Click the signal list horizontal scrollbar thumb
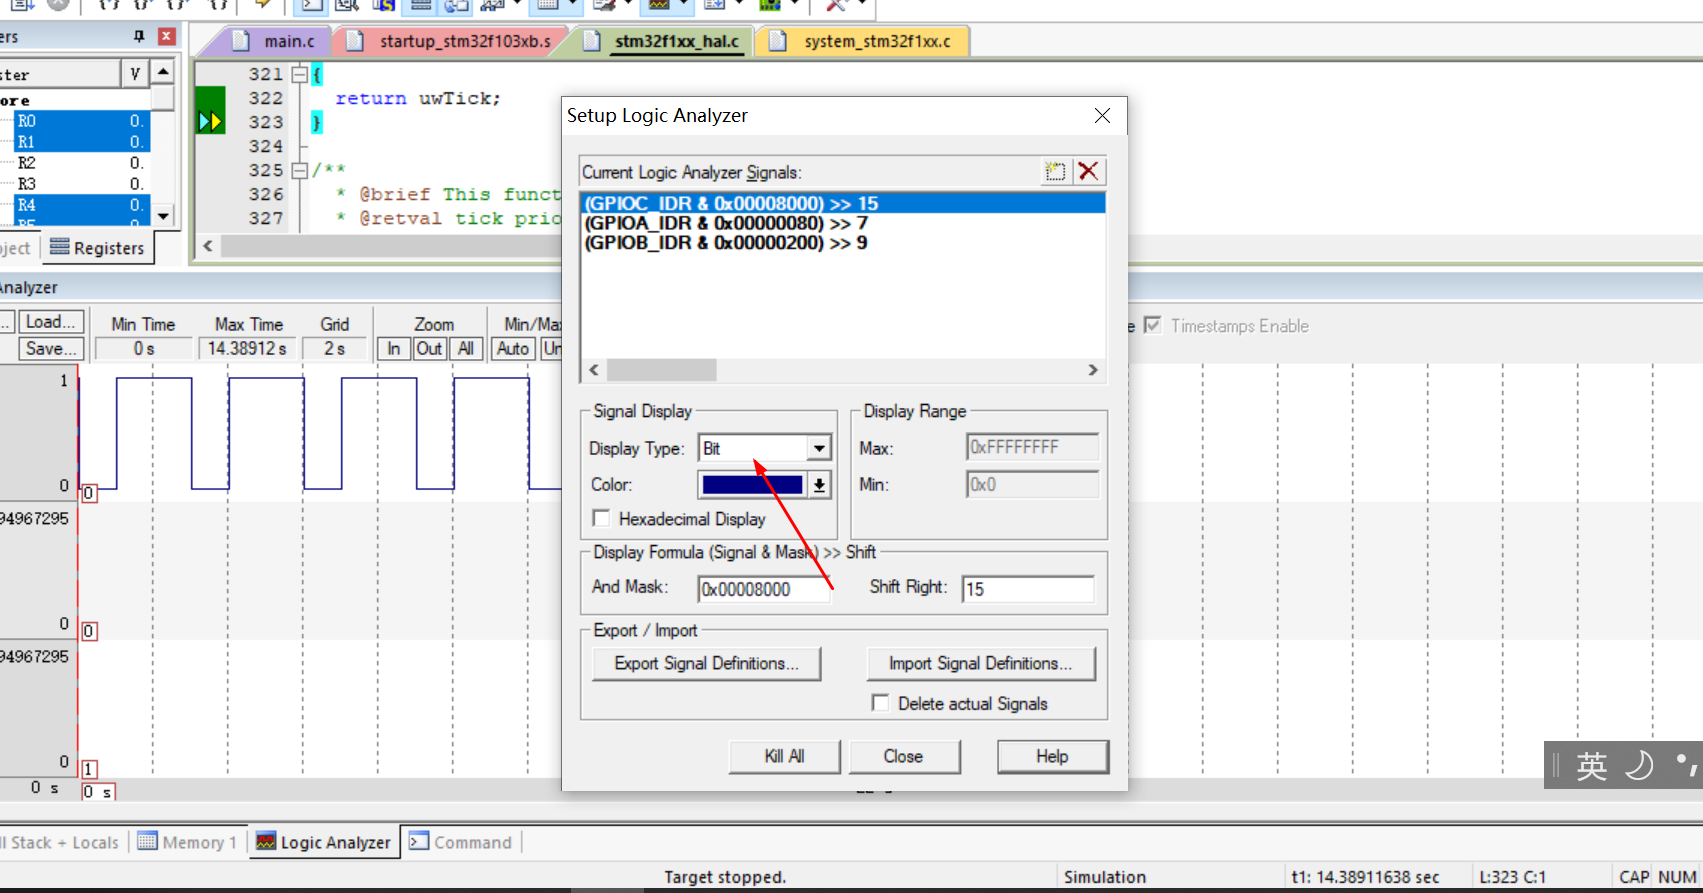The height and width of the screenshot is (893, 1703). (x=661, y=370)
